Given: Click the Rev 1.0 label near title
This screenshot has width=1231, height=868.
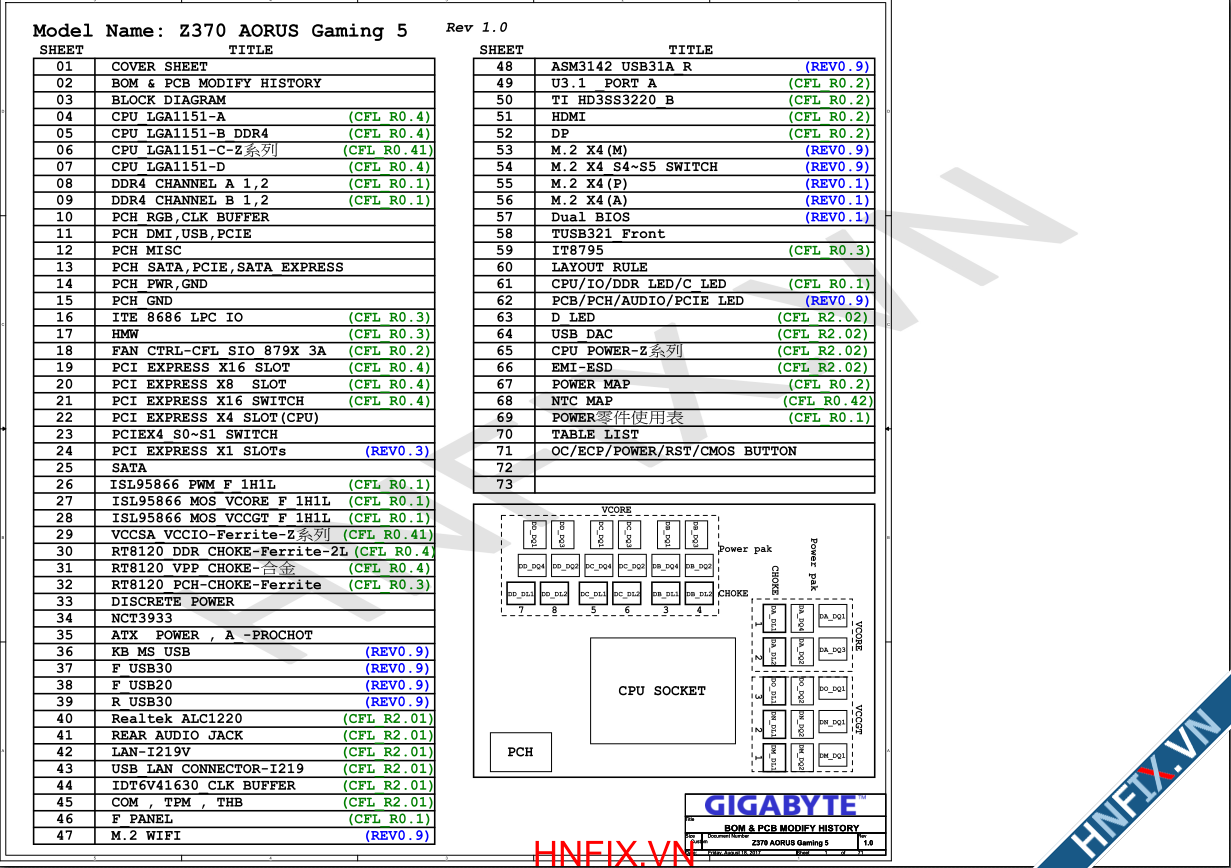Looking at the screenshot, I should pos(476,28).
